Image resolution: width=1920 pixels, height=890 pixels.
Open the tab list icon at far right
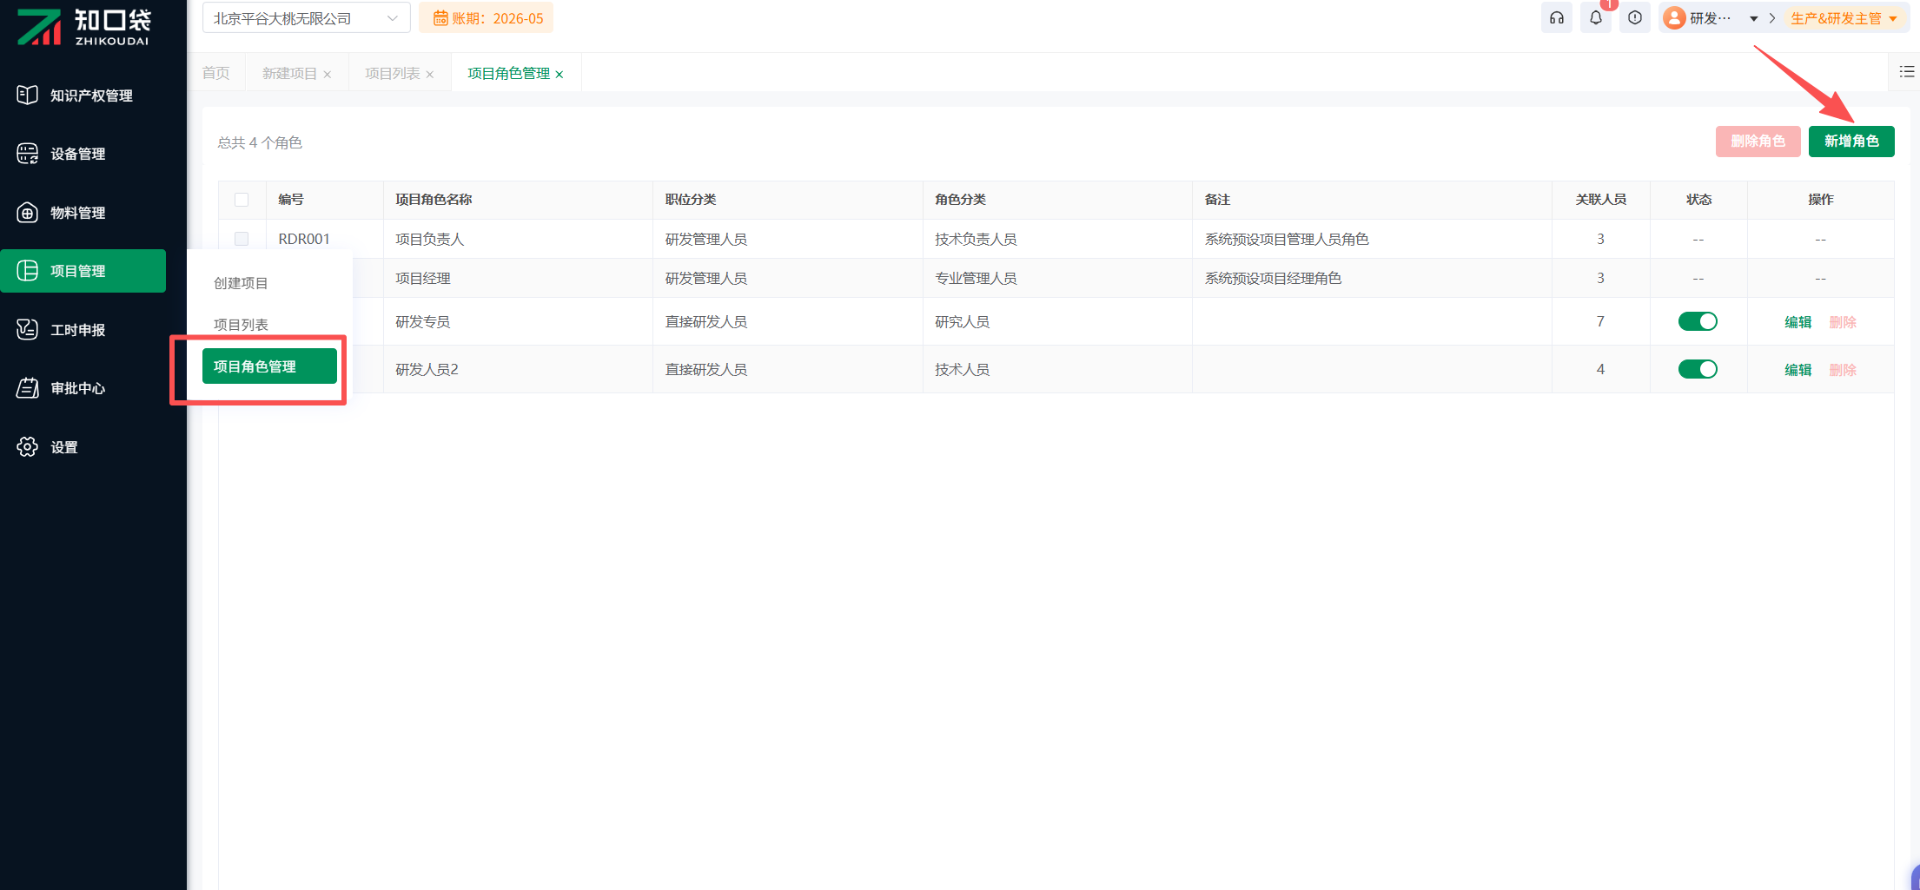click(x=1907, y=72)
